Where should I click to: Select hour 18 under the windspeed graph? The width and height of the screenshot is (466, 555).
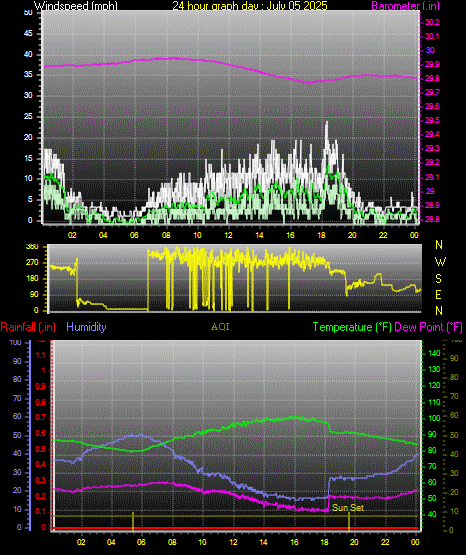pos(321,235)
